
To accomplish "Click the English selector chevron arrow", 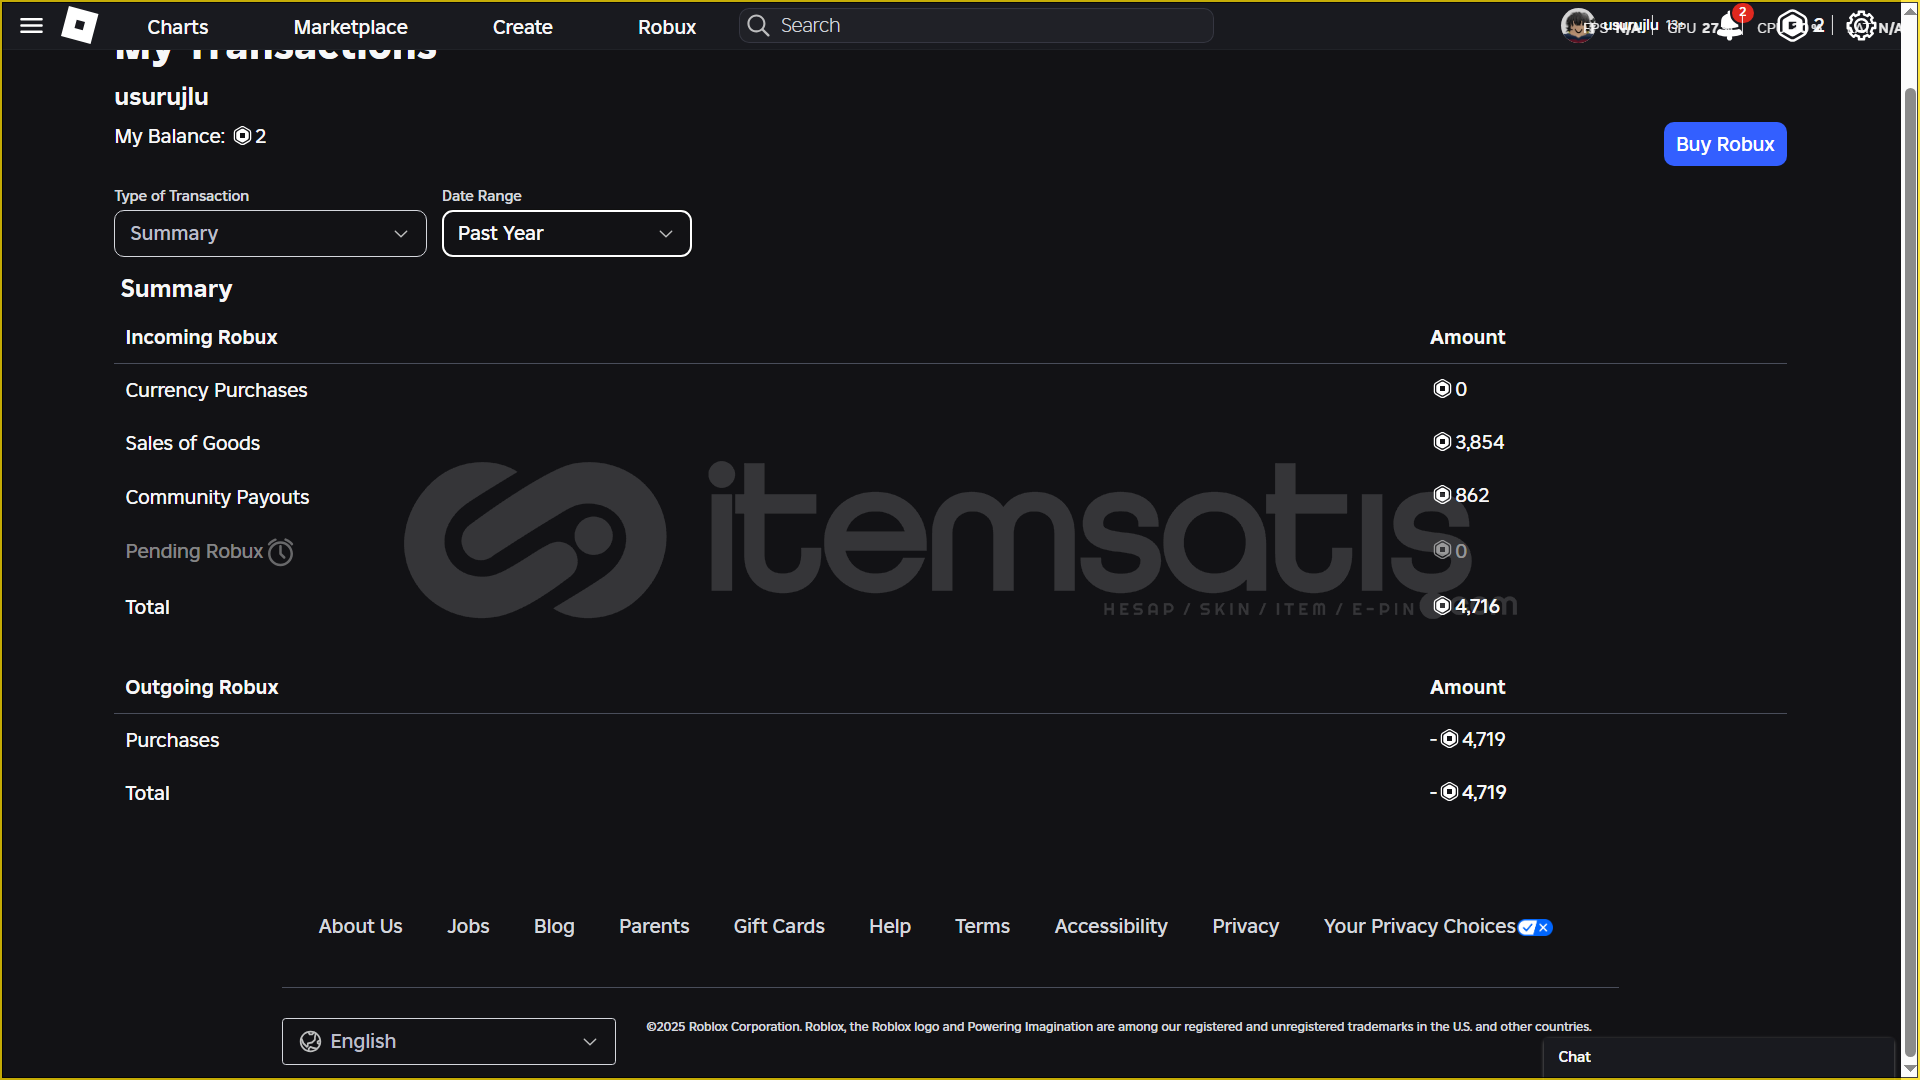I will [x=590, y=1042].
